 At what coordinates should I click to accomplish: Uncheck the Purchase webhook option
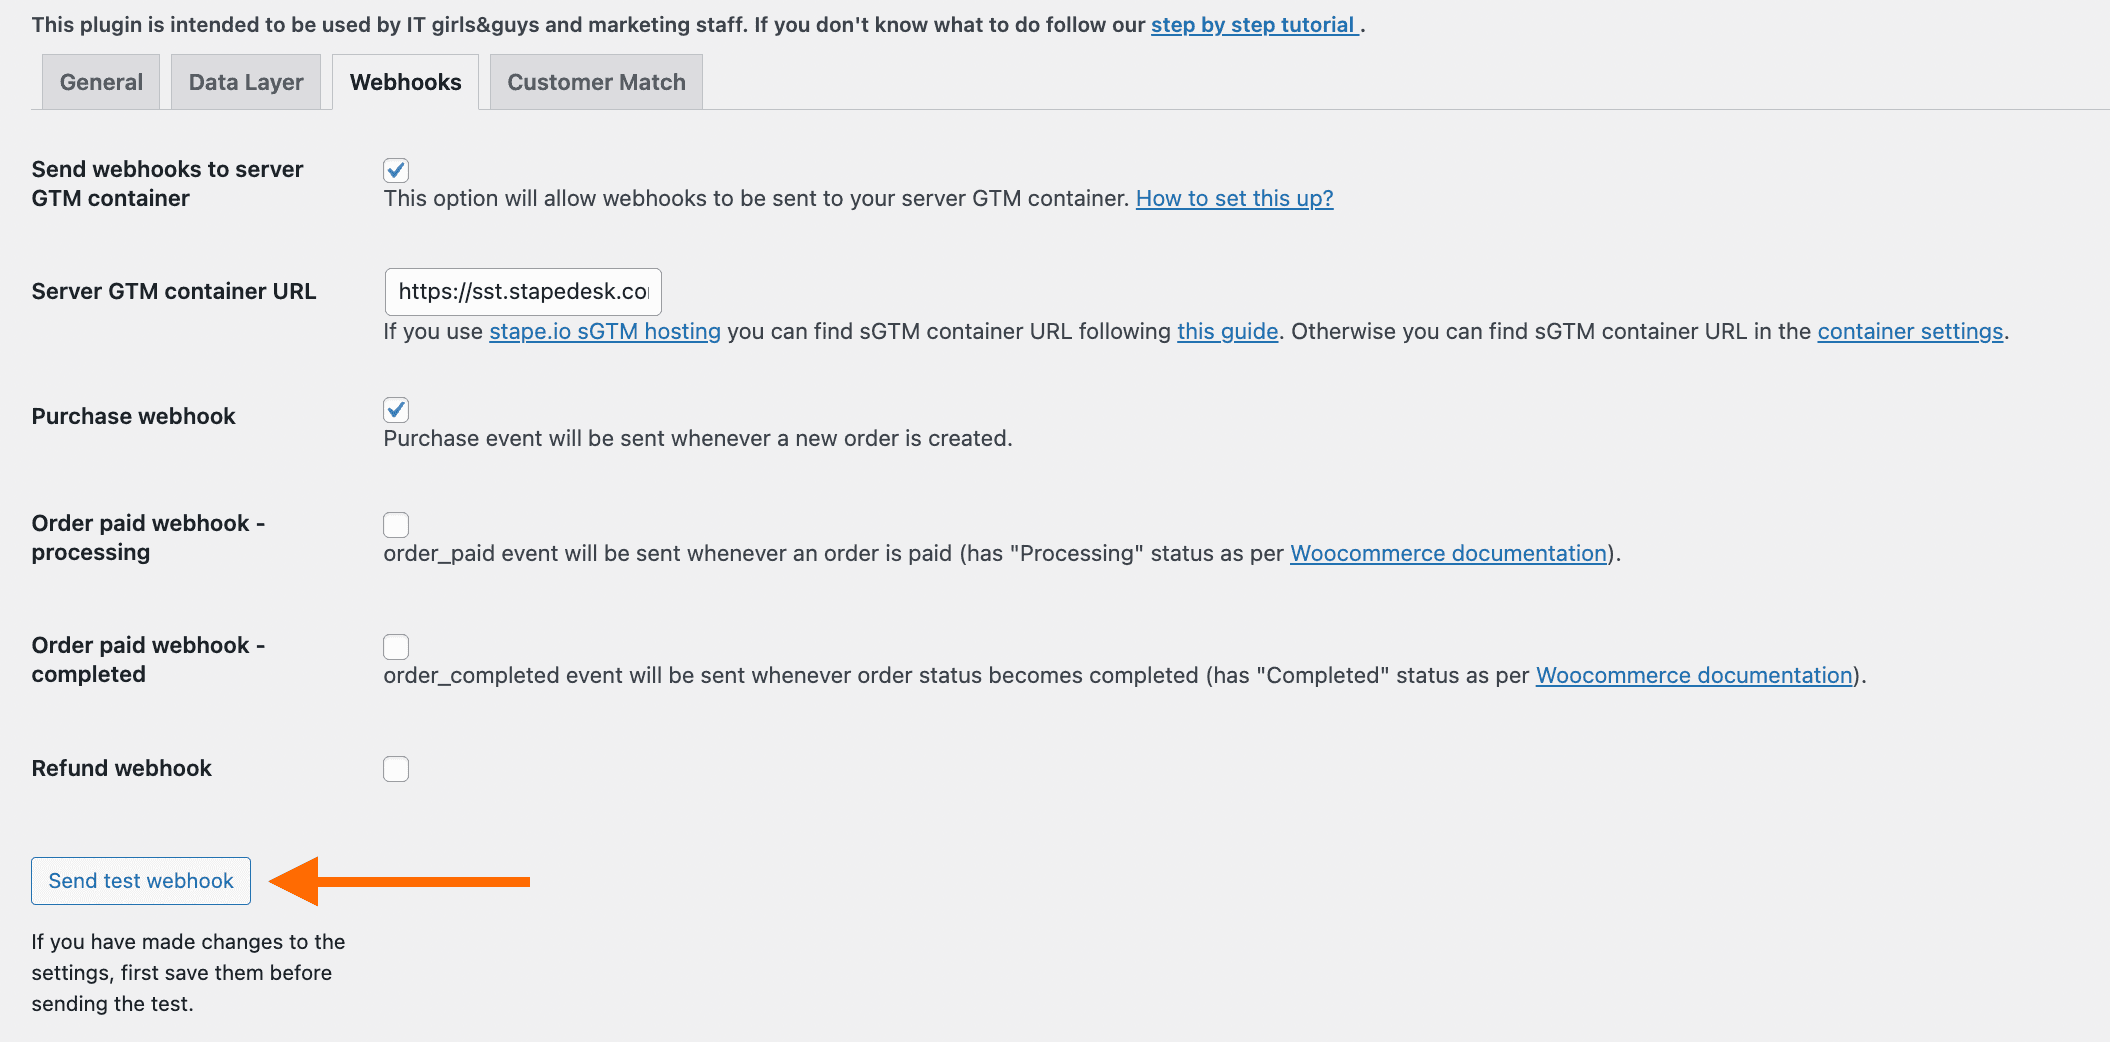coord(395,409)
